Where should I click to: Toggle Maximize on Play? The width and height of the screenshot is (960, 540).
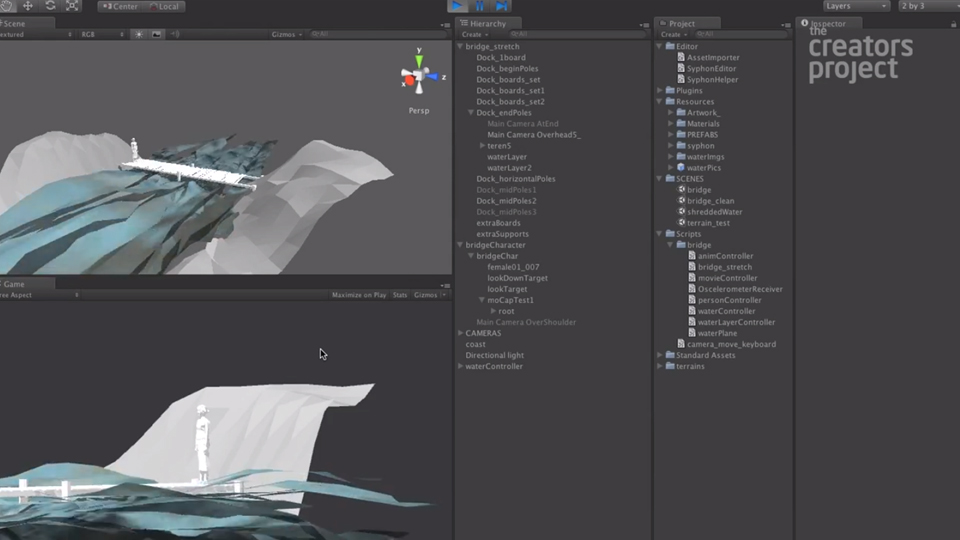pos(359,295)
